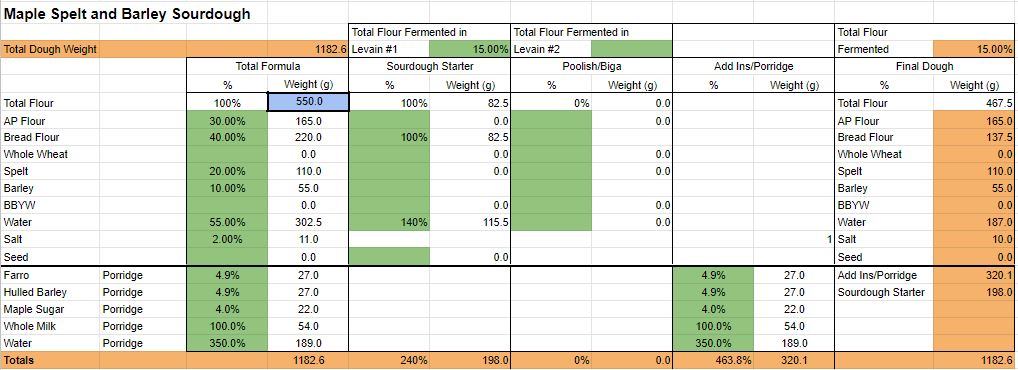This screenshot has width=1018, height=370.
Task: Select the Salt 2.00% cell
Action: click(x=227, y=239)
